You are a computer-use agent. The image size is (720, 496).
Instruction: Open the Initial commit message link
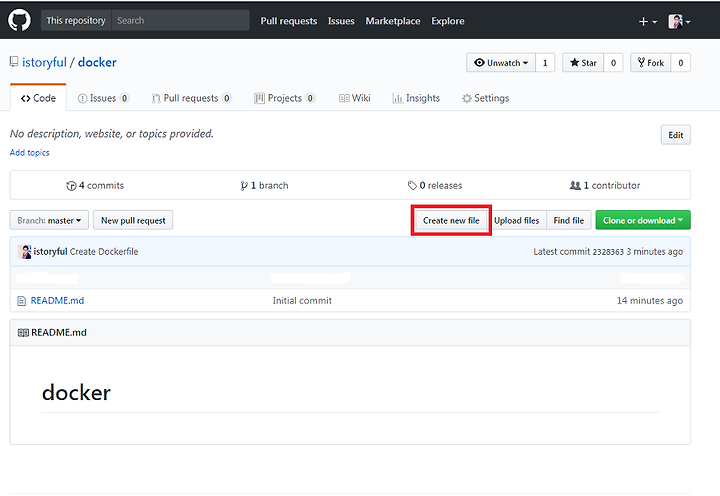[x=302, y=301]
